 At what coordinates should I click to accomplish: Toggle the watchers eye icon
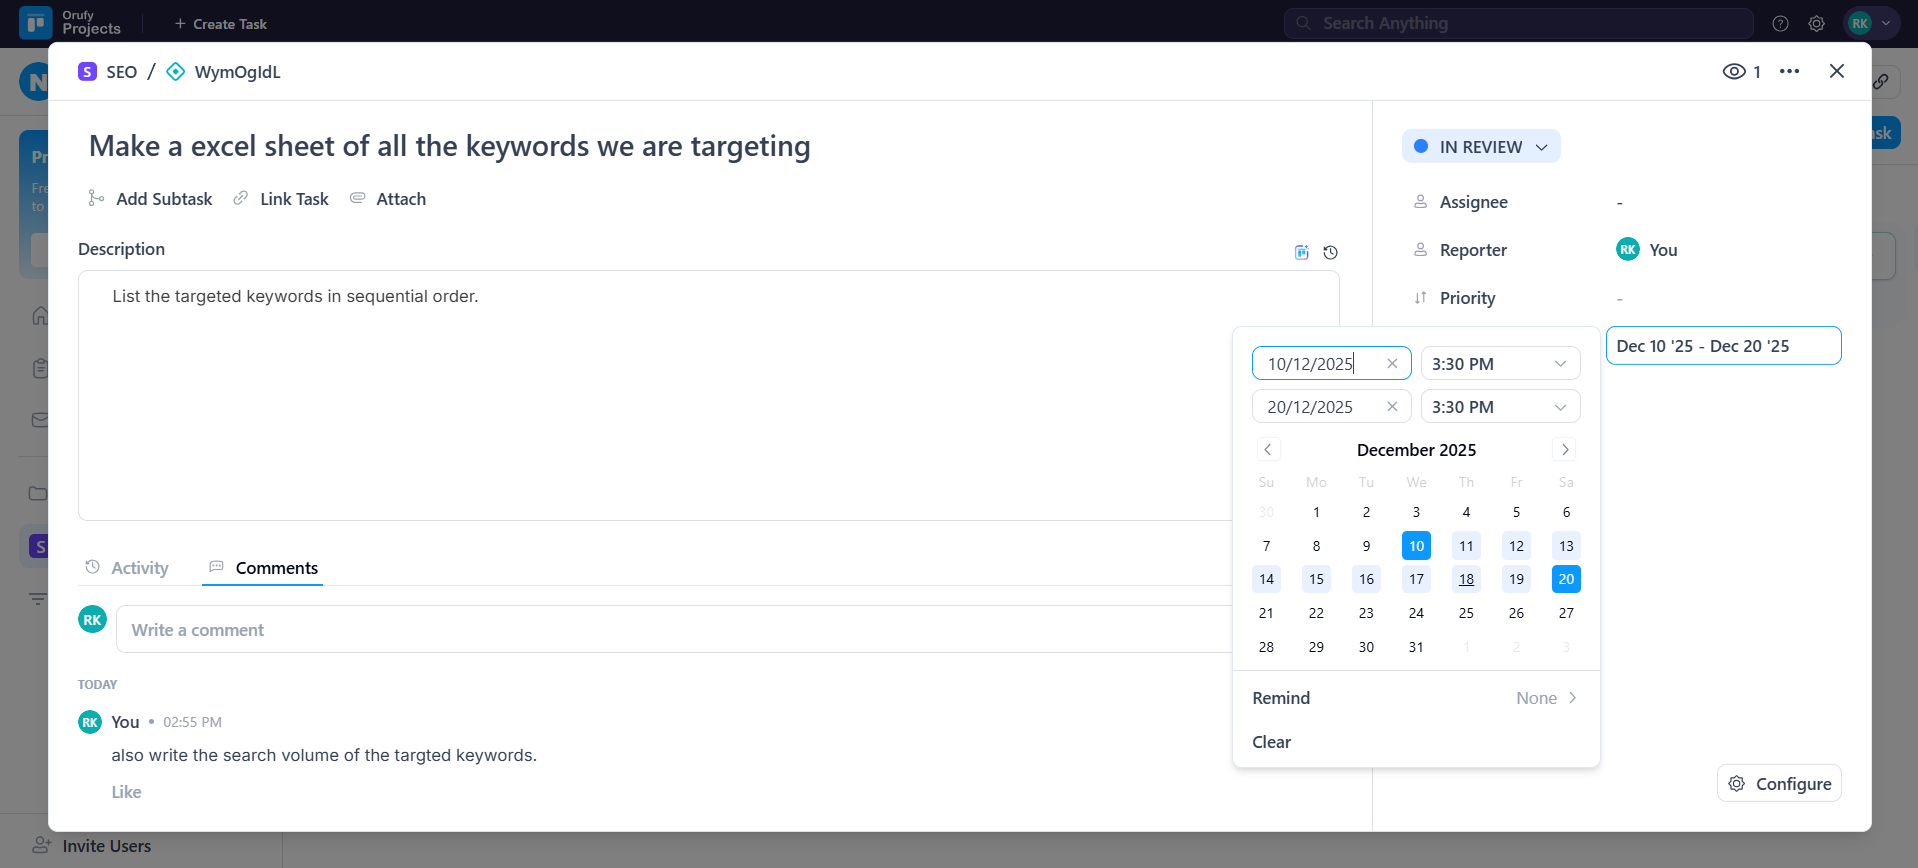[1734, 71]
